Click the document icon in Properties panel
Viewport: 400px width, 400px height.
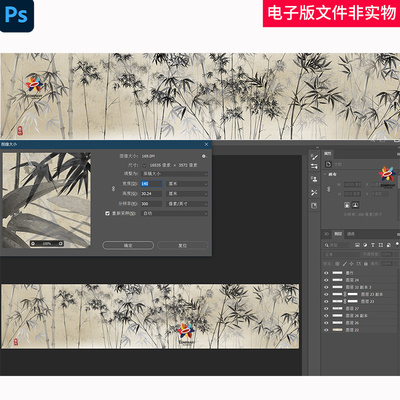click(x=328, y=164)
